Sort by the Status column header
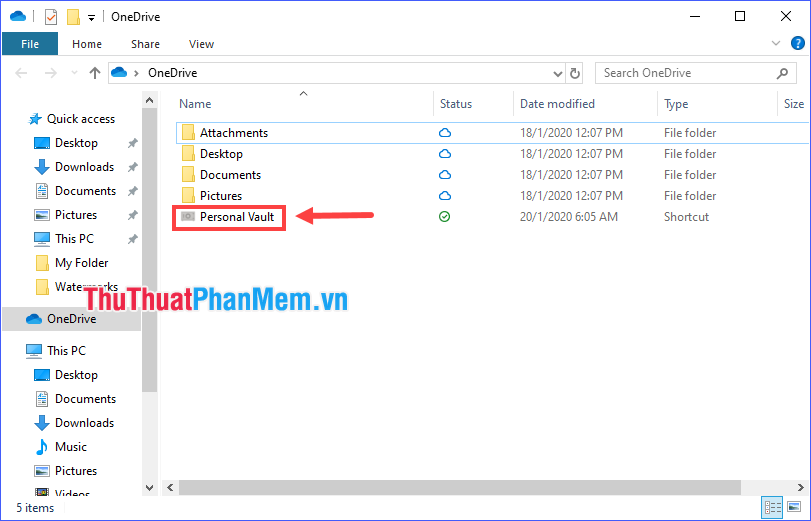Screen dimensions: 811x521 (456, 104)
